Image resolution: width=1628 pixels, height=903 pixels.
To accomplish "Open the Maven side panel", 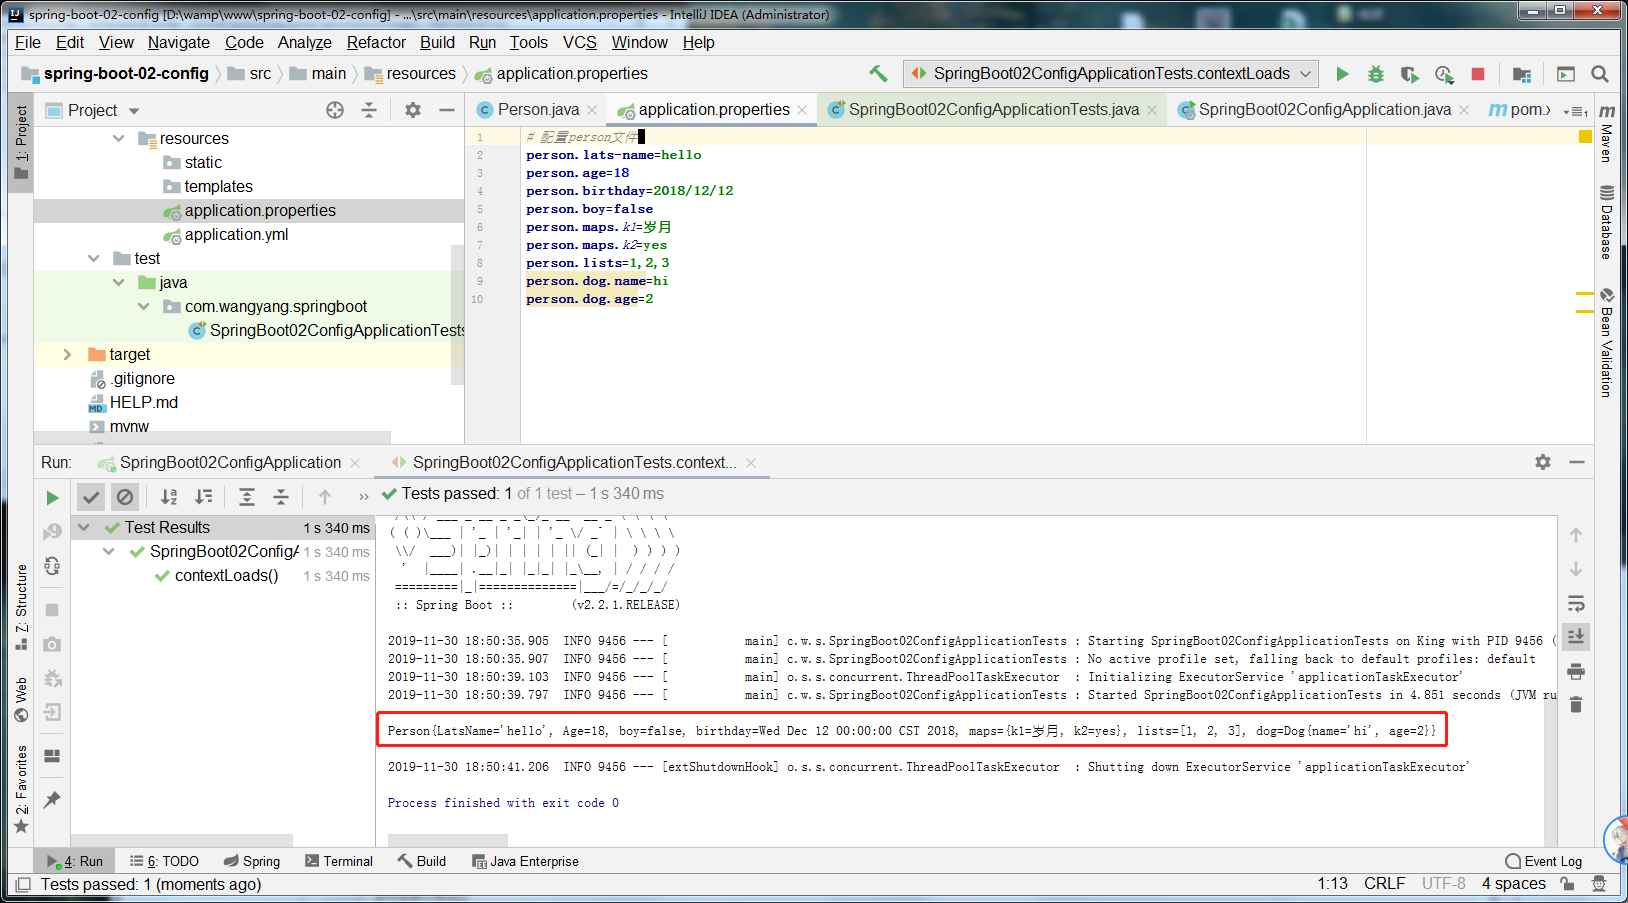I will (1607, 132).
